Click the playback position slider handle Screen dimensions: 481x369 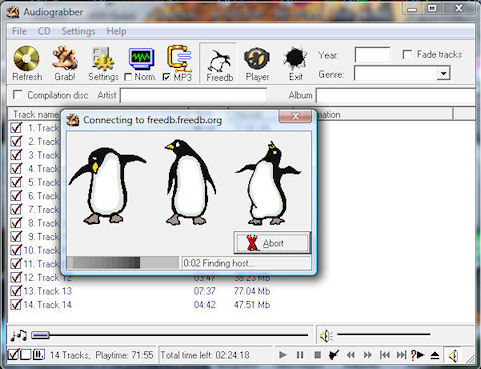pyautogui.click(x=40, y=335)
